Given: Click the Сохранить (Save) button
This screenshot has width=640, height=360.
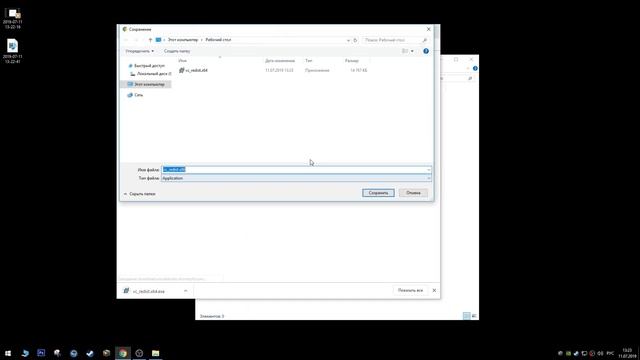Looking at the screenshot, I should tap(378, 193).
